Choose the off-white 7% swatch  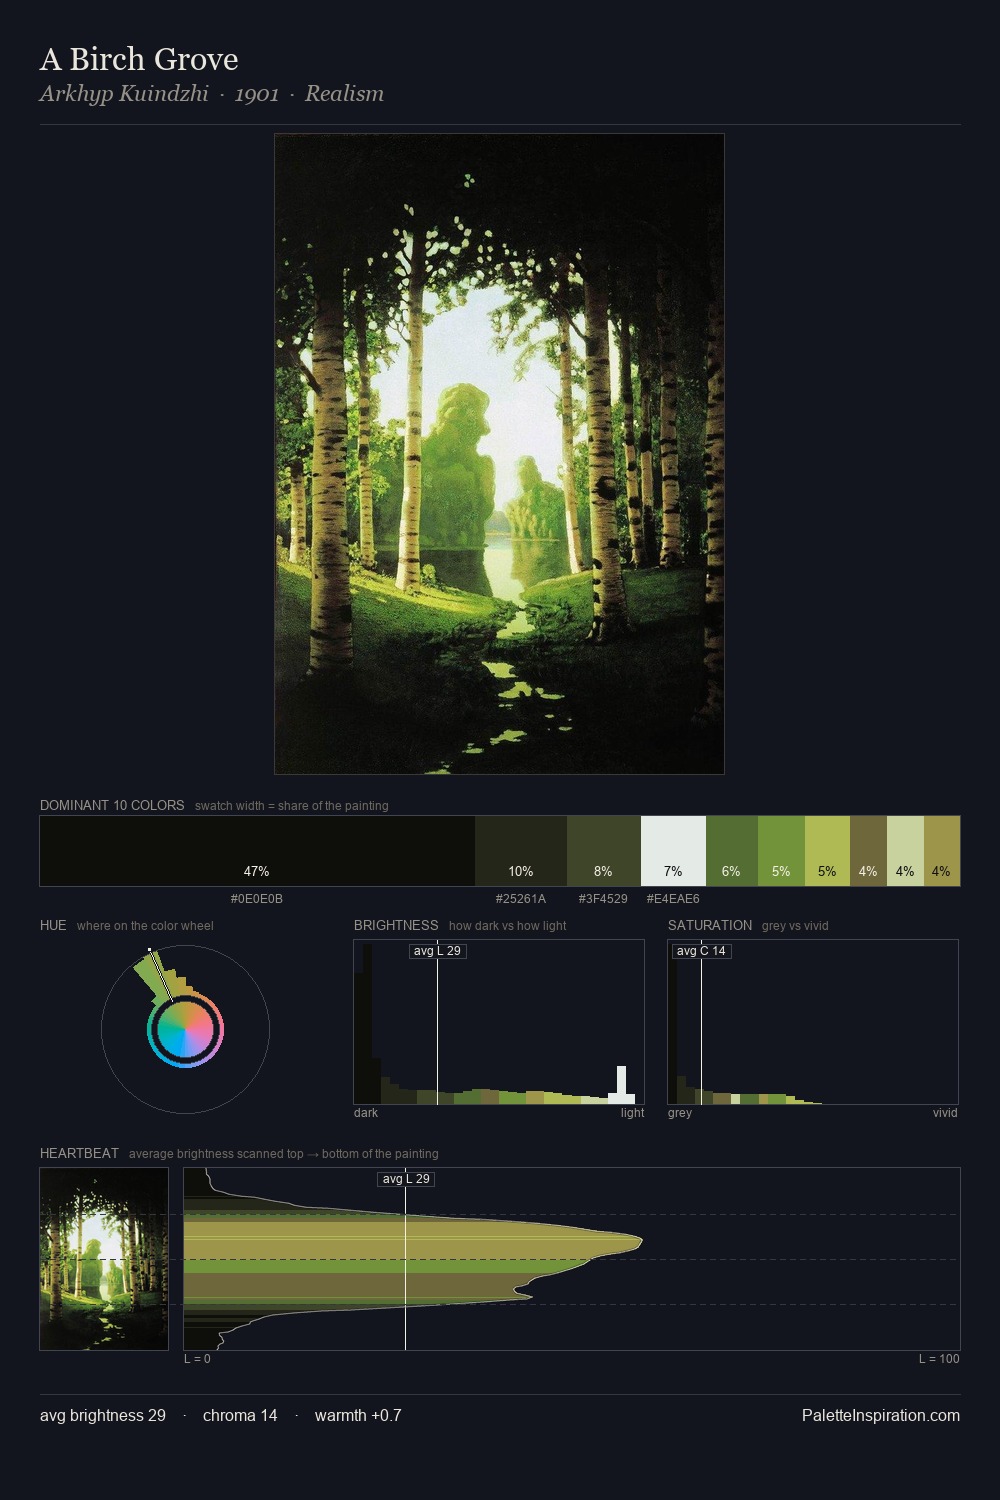point(673,851)
